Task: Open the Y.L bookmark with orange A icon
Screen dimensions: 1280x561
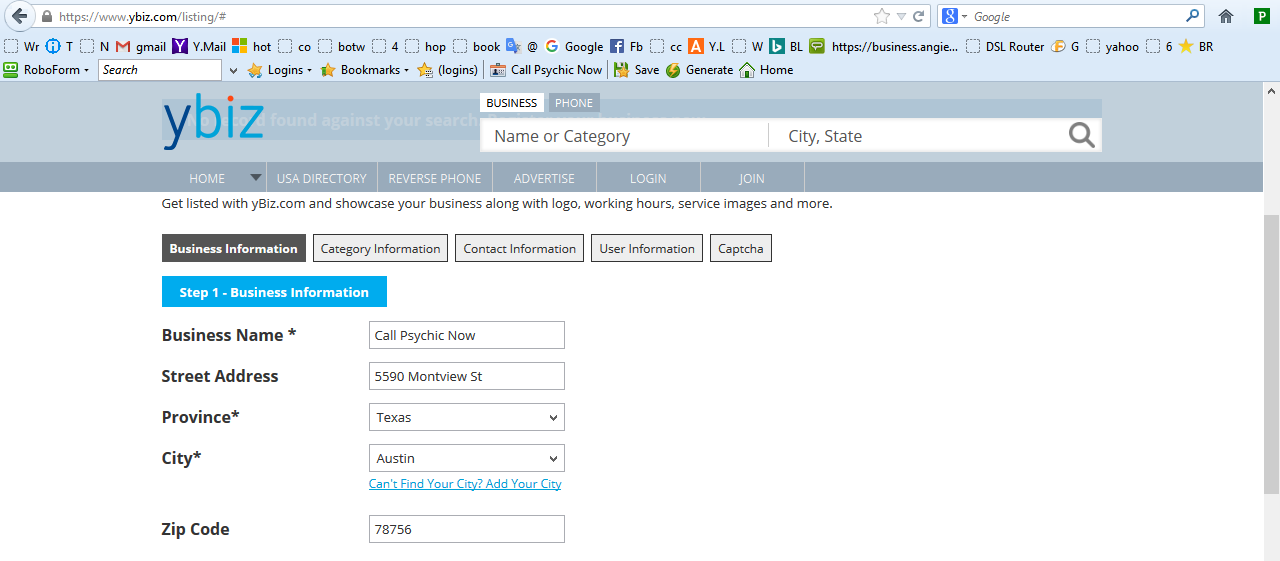Action: tap(706, 46)
